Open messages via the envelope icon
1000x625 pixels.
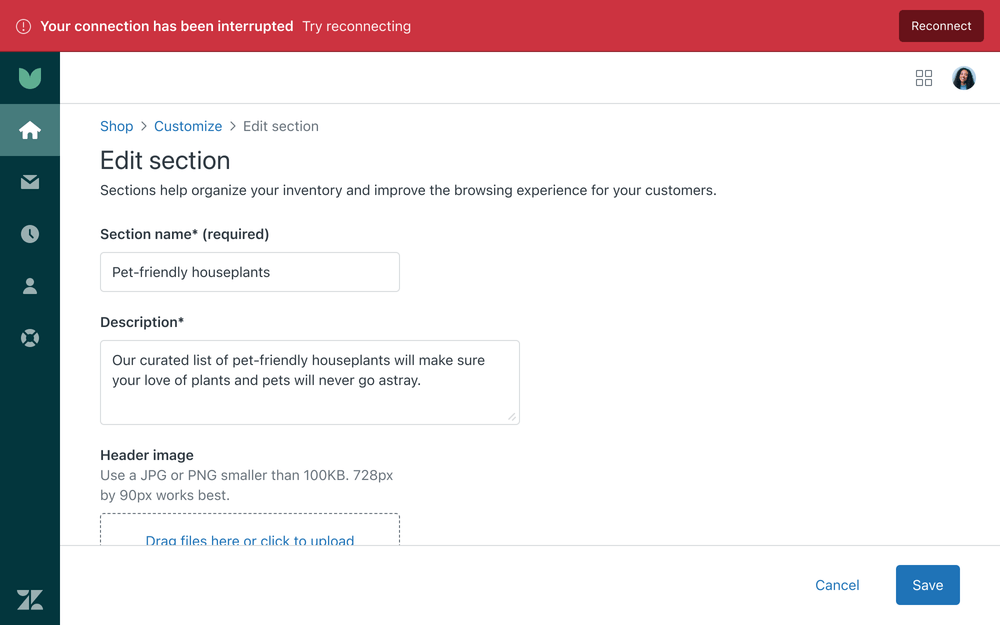pos(30,181)
